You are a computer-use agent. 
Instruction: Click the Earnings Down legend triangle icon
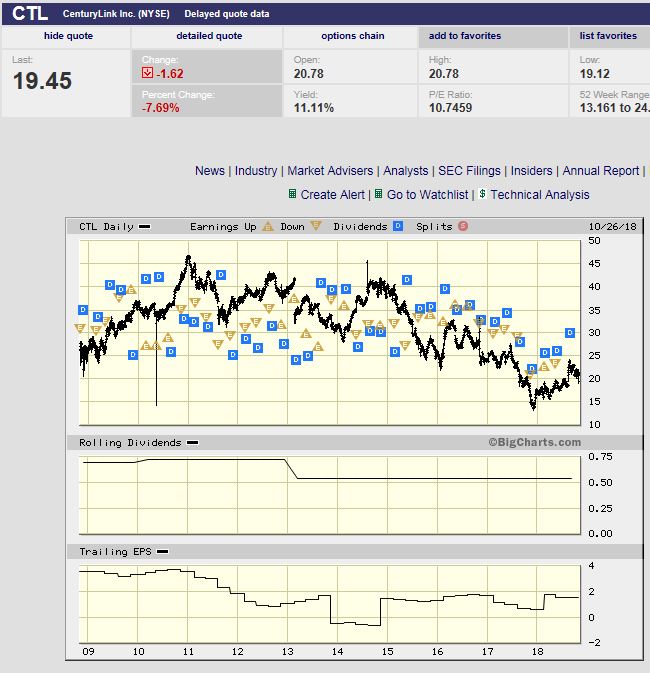tap(316, 226)
